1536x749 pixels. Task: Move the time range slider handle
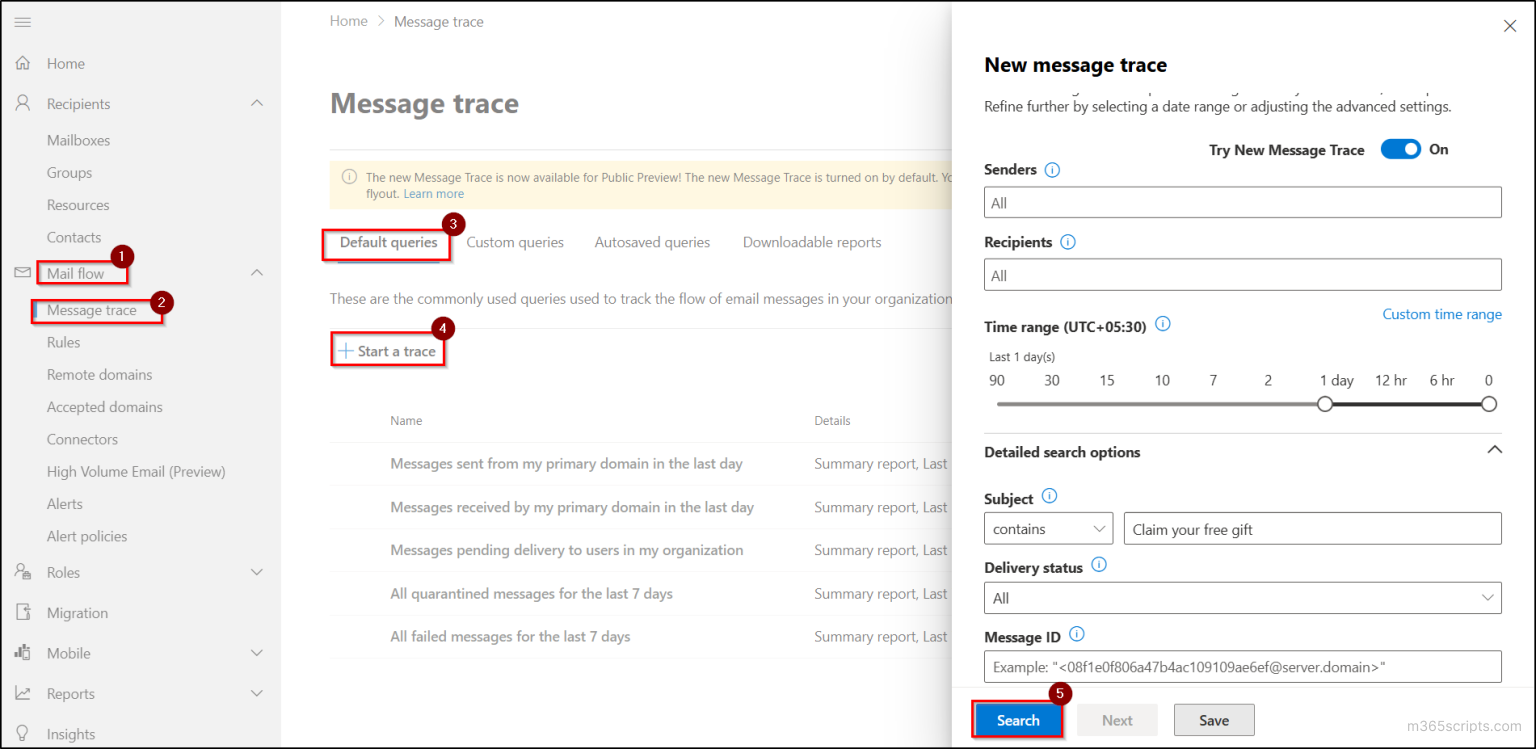[x=1325, y=403]
